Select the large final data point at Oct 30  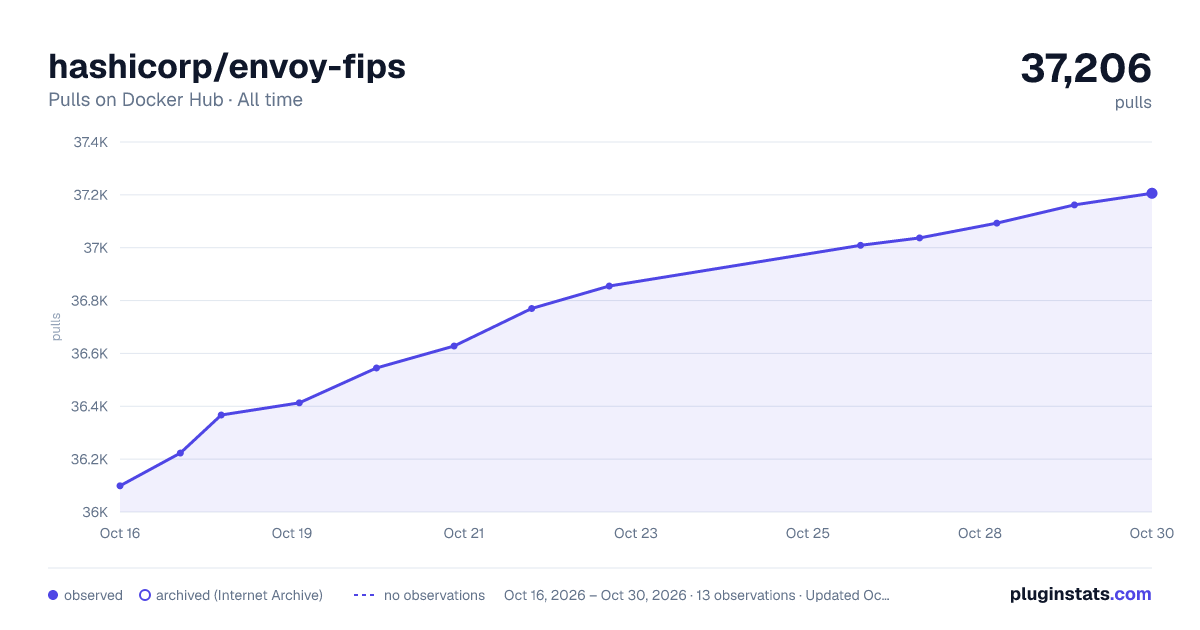[1152, 193]
